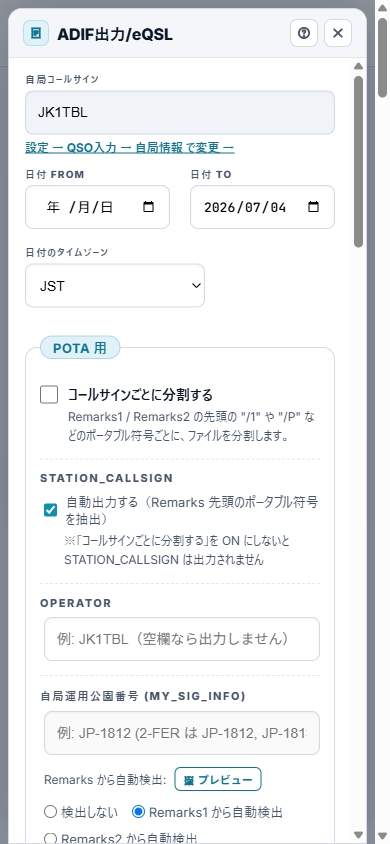Select 検出しない radio option

click(51, 812)
